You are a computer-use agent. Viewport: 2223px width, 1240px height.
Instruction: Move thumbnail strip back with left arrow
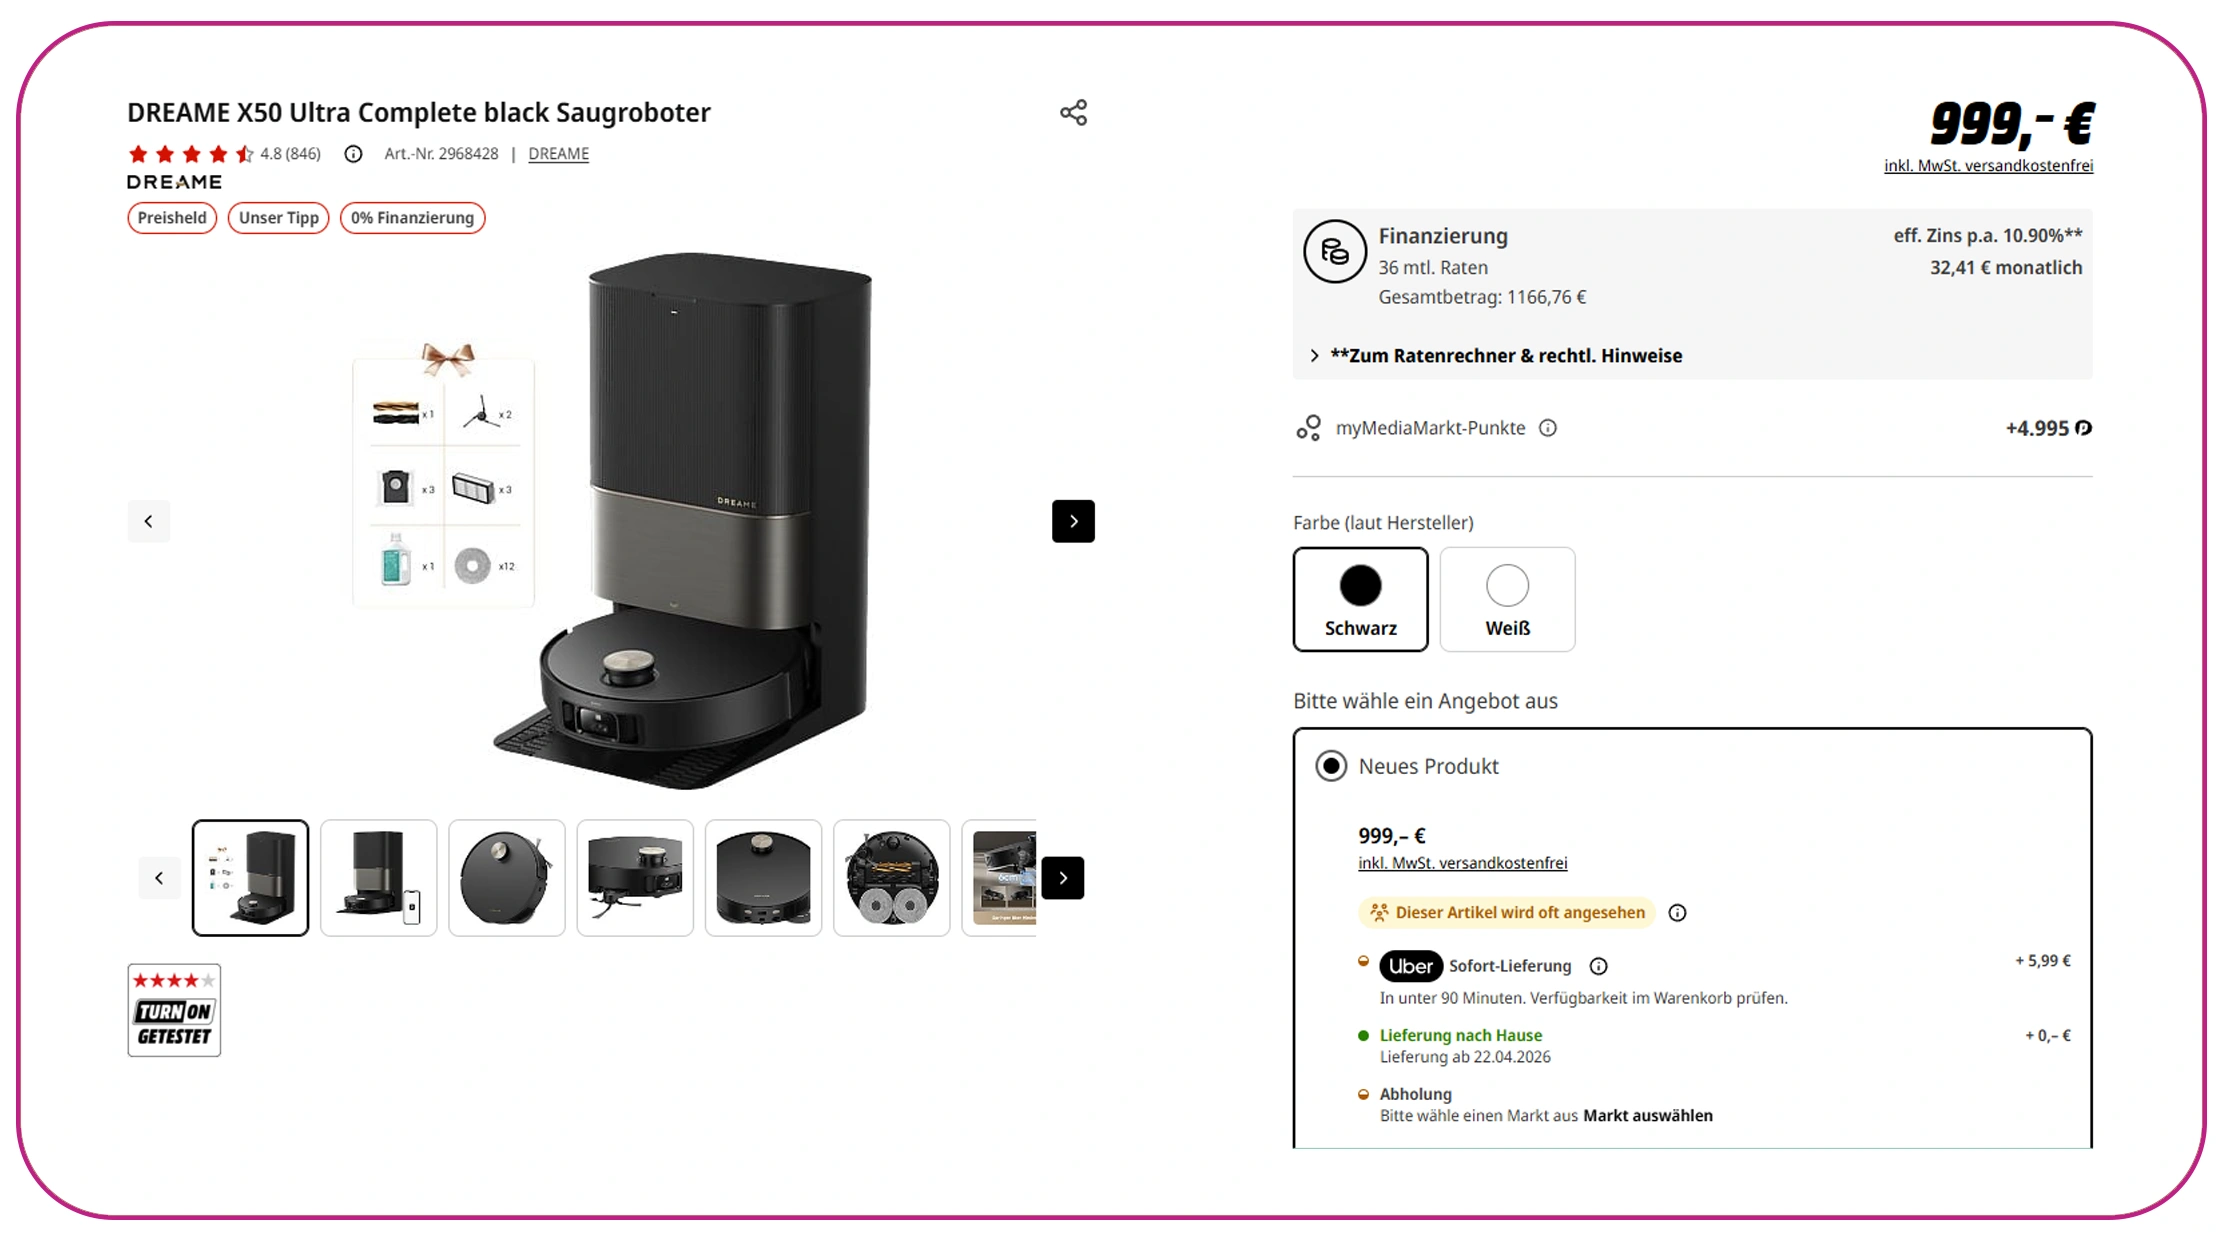(x=159, y=878)
